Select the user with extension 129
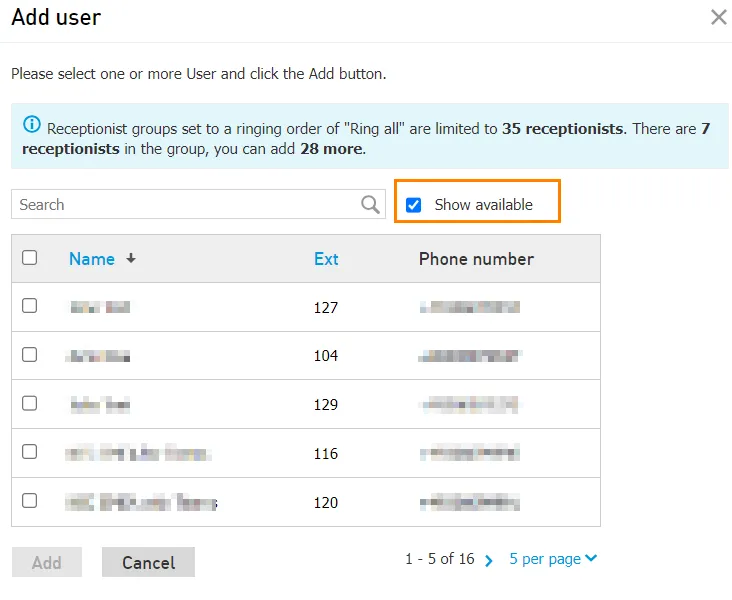Viewport: 732px width, 600px height. [29, 403]
